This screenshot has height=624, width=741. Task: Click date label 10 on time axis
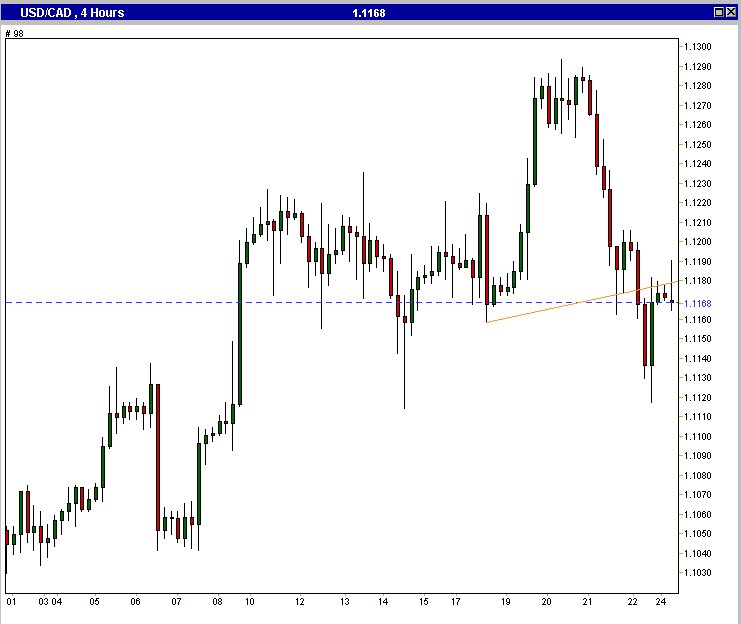(250, 602)
